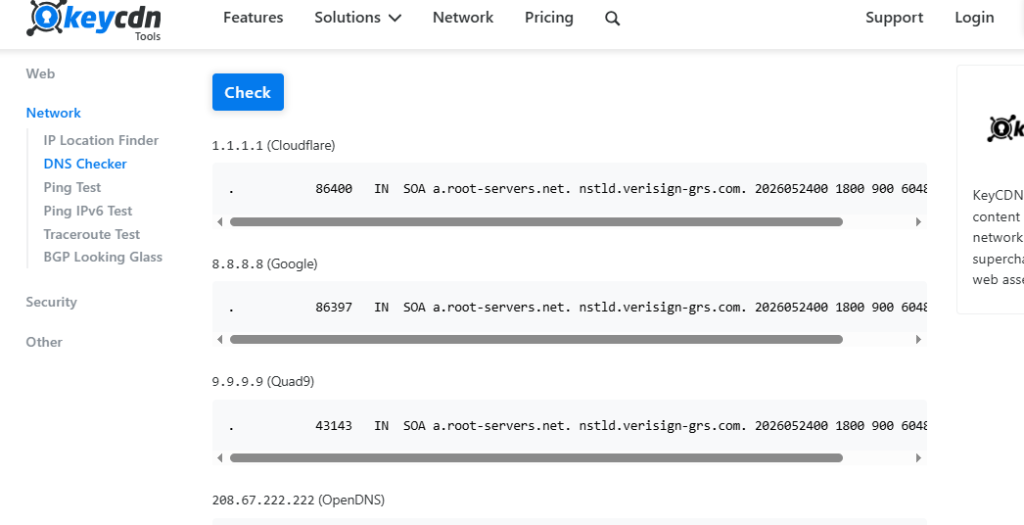The height and width of the screenshot is (525, 1024).
Task: Open IP Location Finder tool
Action: pos(101,140)
